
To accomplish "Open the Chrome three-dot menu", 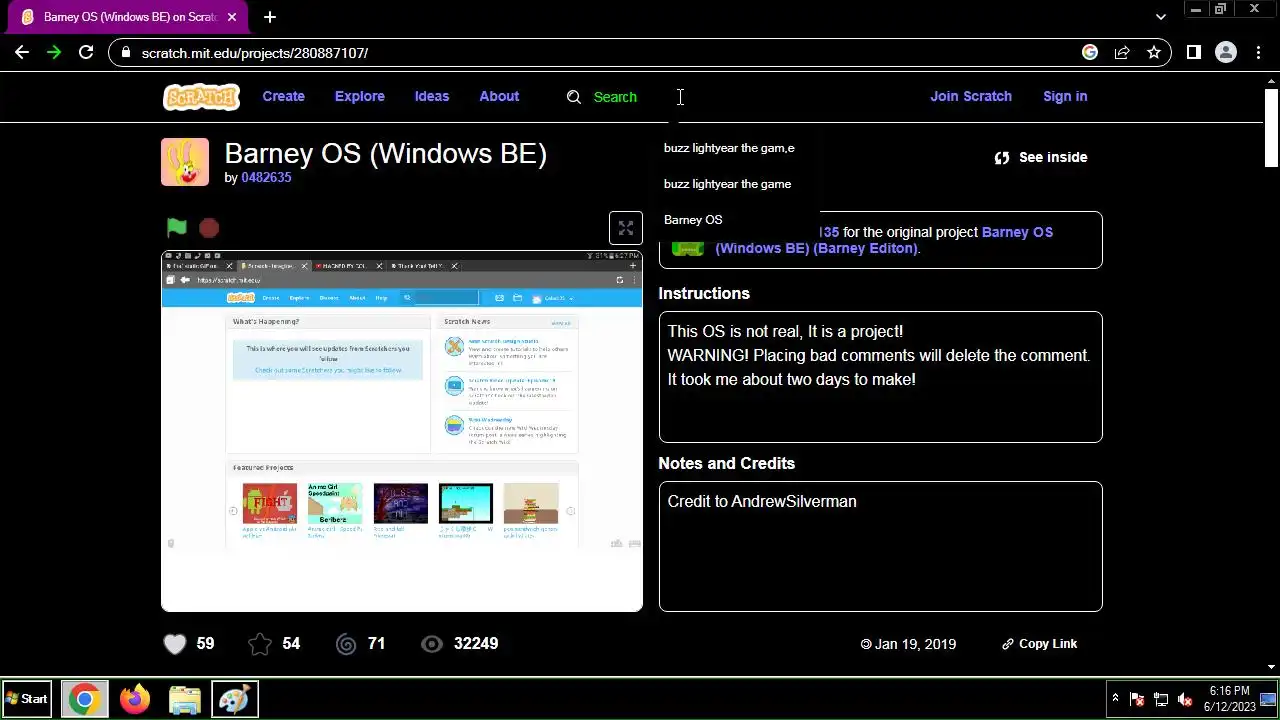I will 1258,53.
